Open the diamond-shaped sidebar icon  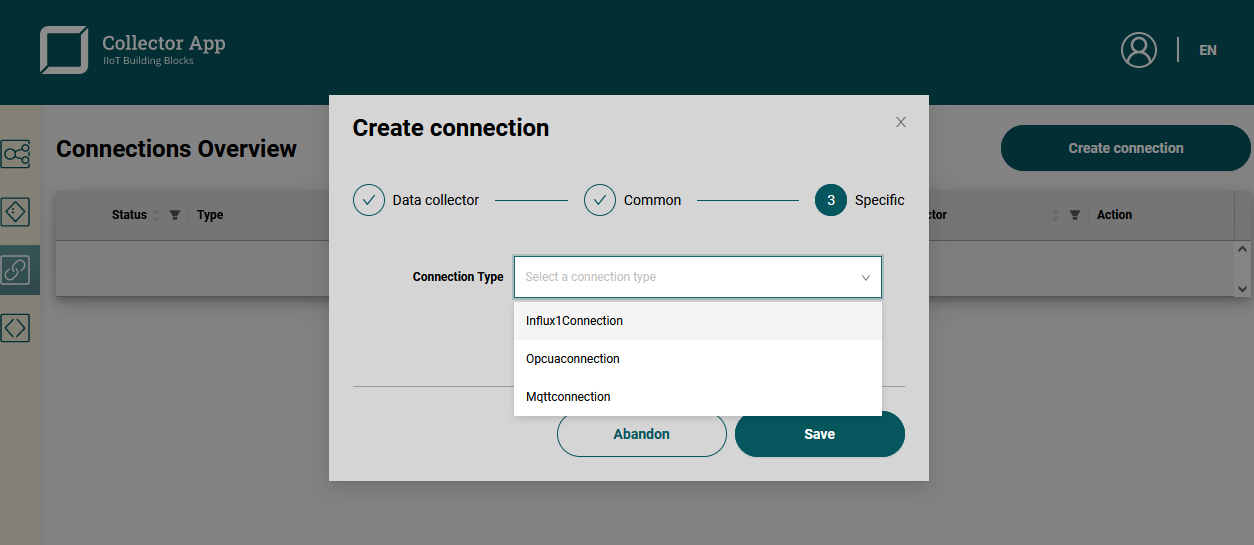[16, 212]
